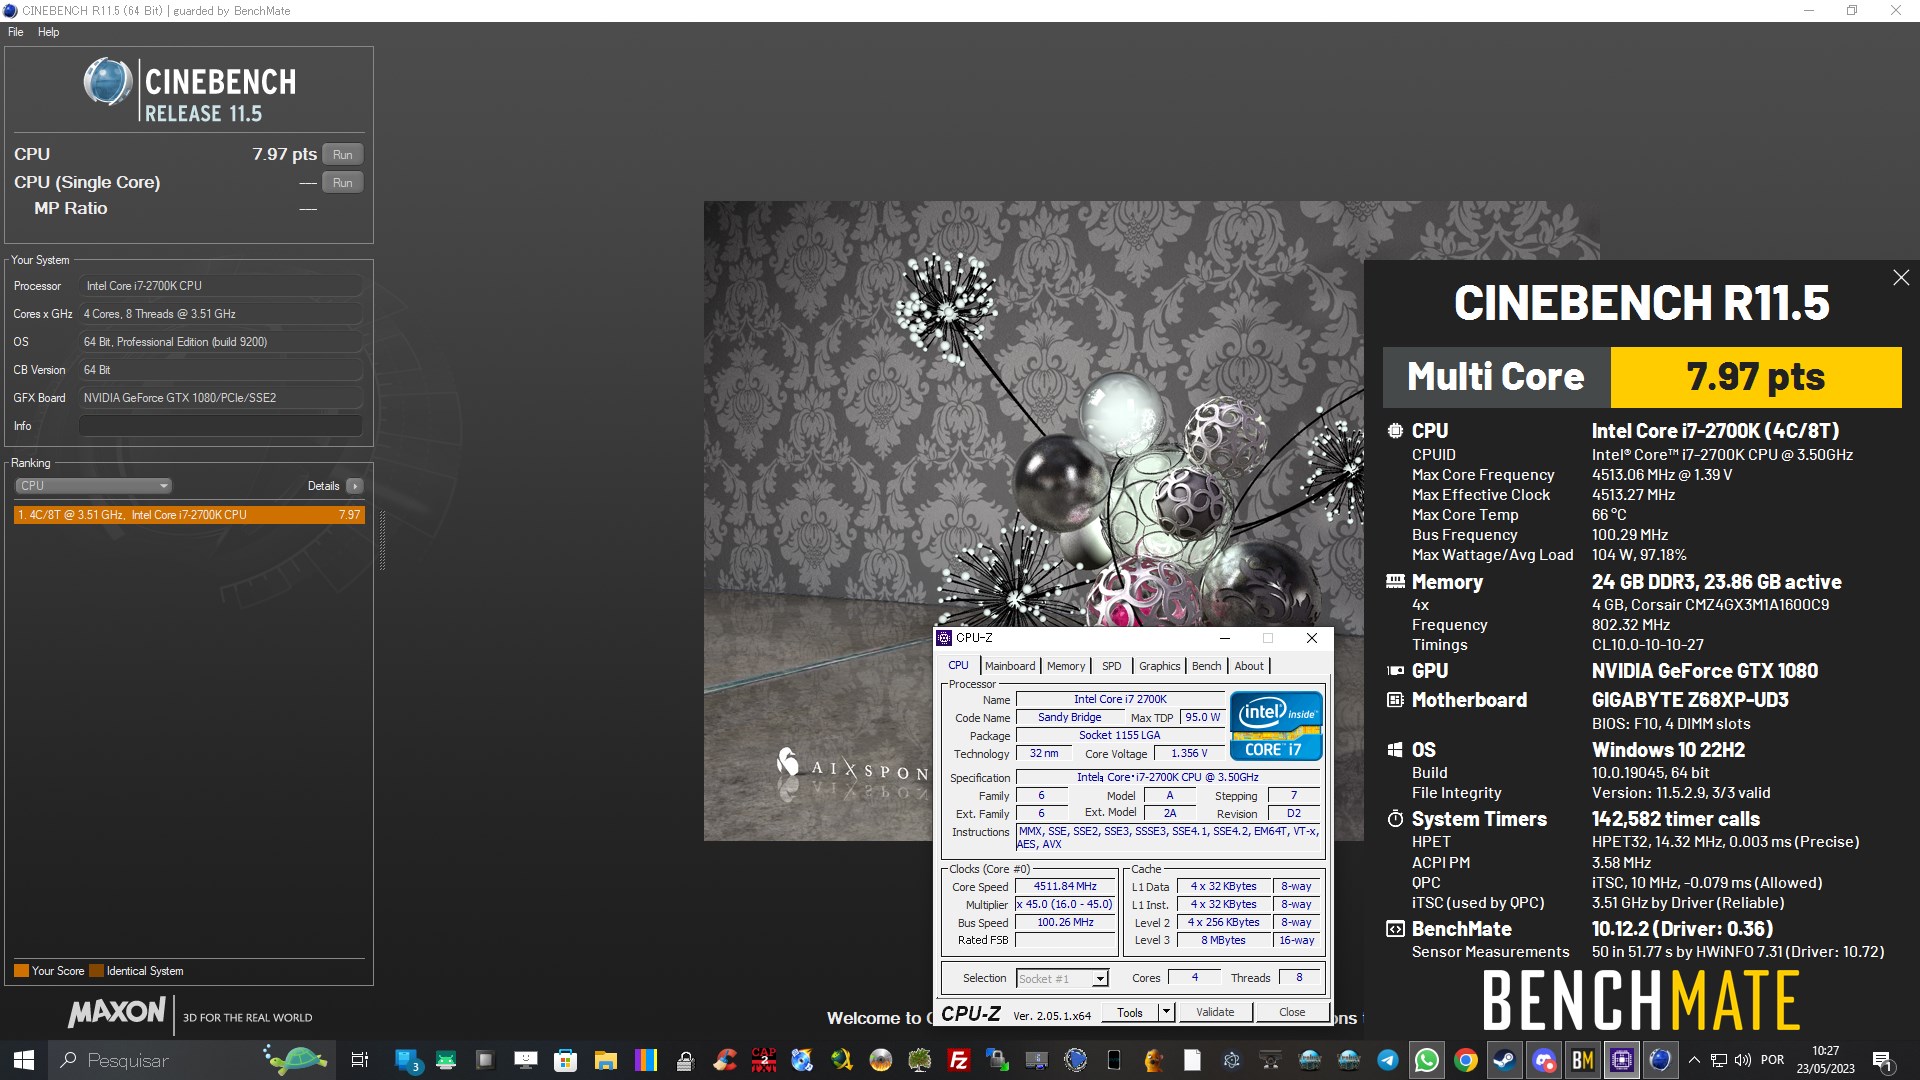This screenshot has height=1080, width=1920.
Task: Switch to Steam on the taskbar
Action: tap(1504, 1060)
